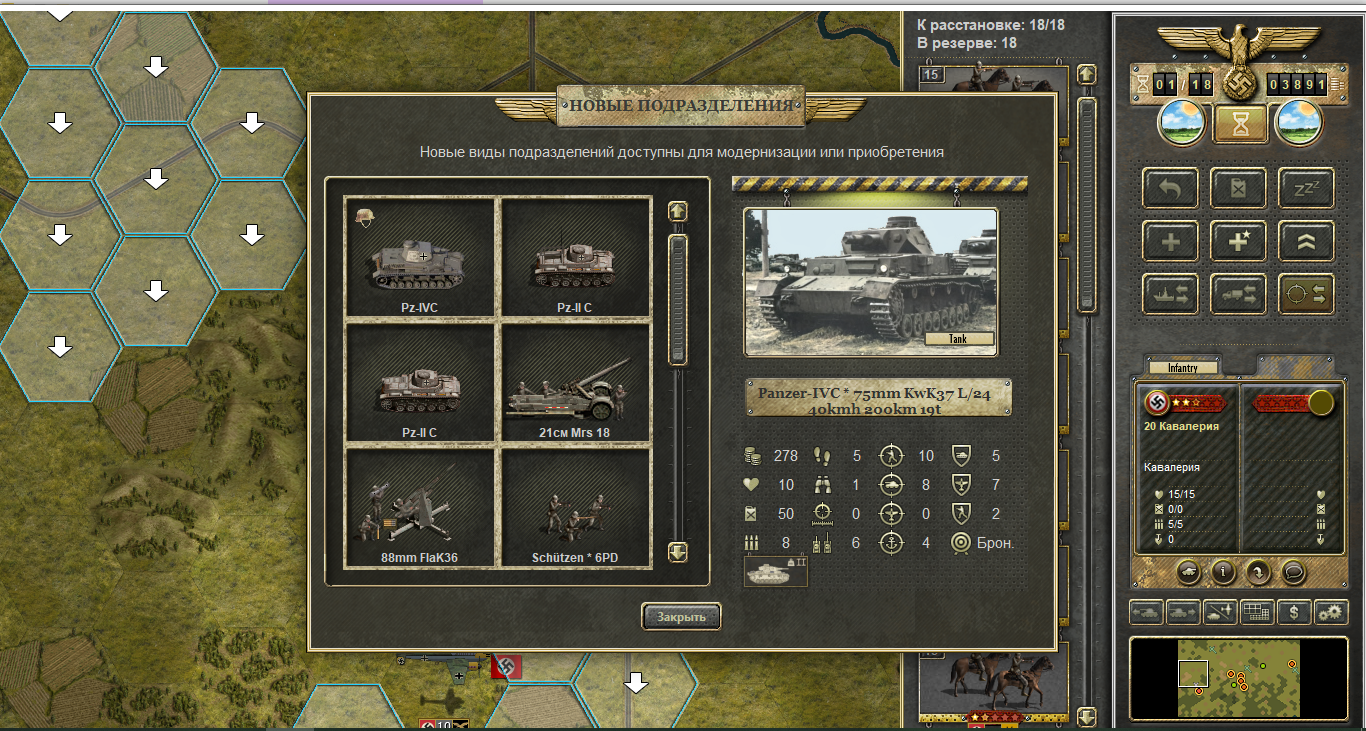The height and width of the screenshot is (731, 1366).
Task: Click the reserve list scrollbar handle
Action: tap(1087, 204)
